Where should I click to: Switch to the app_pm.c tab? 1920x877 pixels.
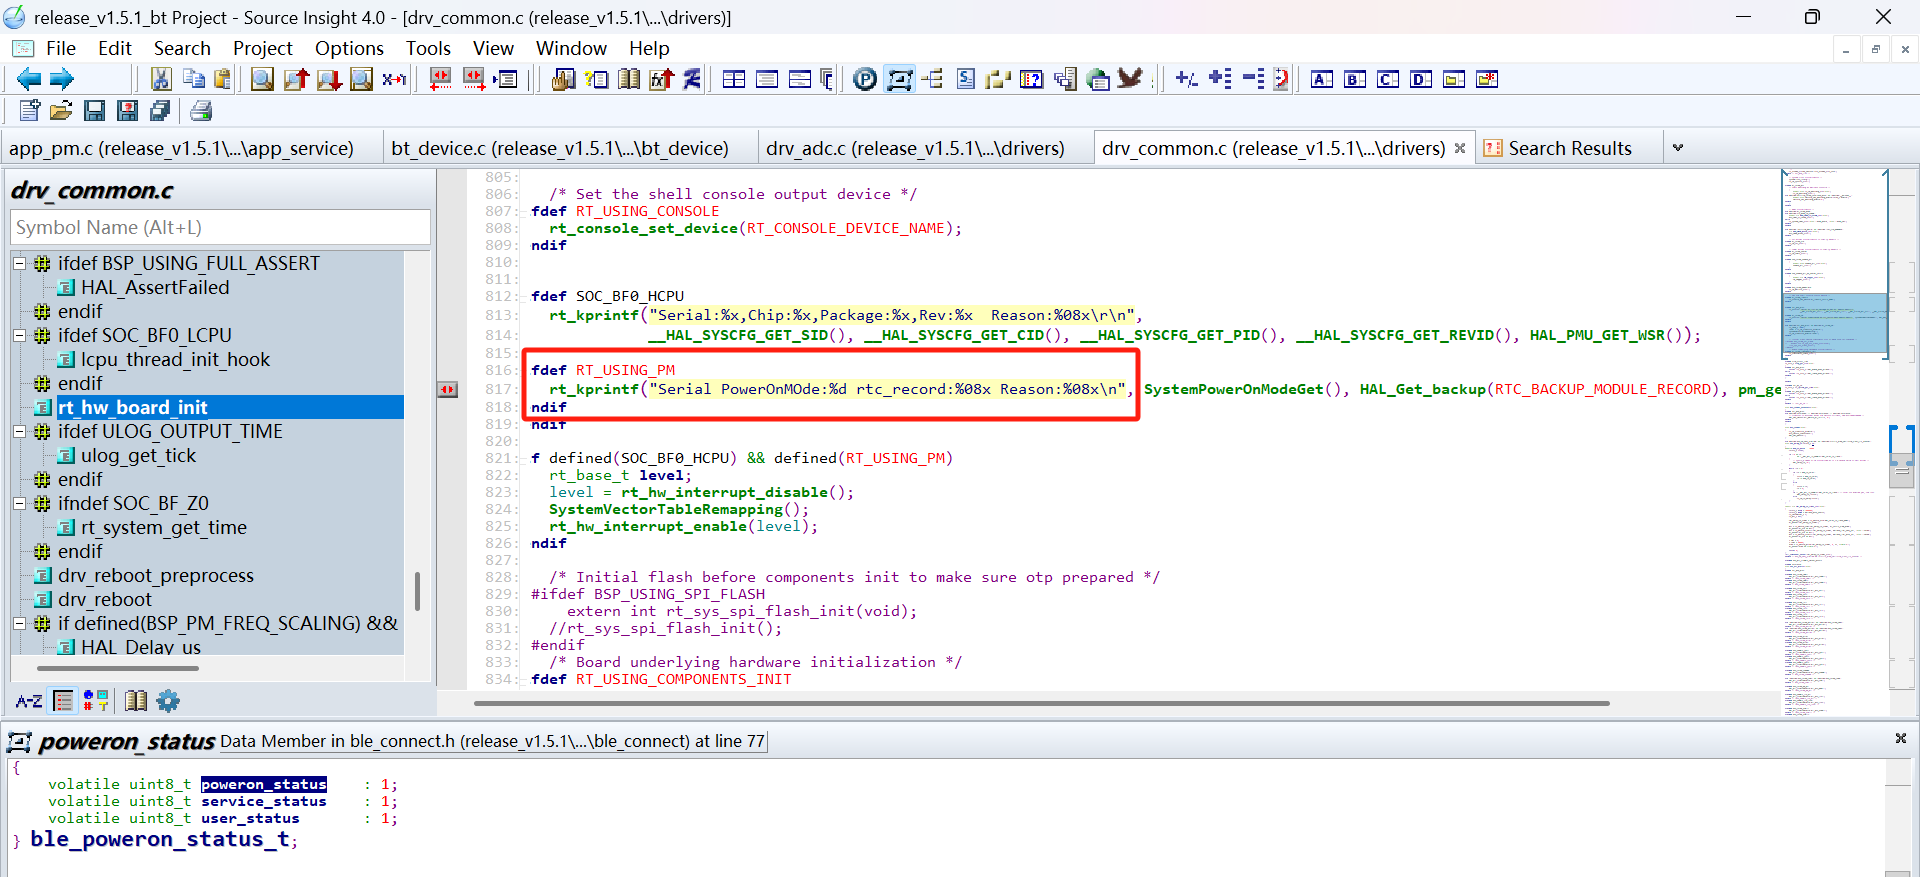tap(182, 148)
